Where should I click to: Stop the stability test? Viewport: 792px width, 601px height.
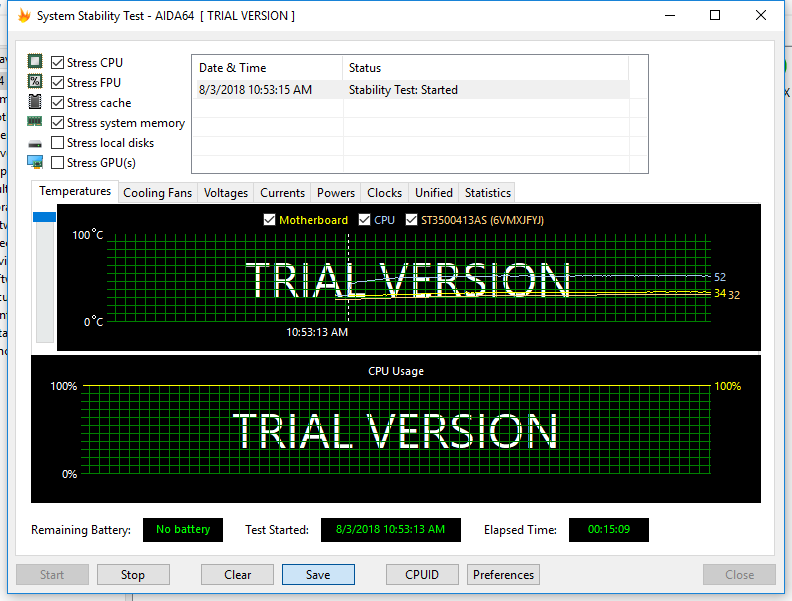click(133, 575)
